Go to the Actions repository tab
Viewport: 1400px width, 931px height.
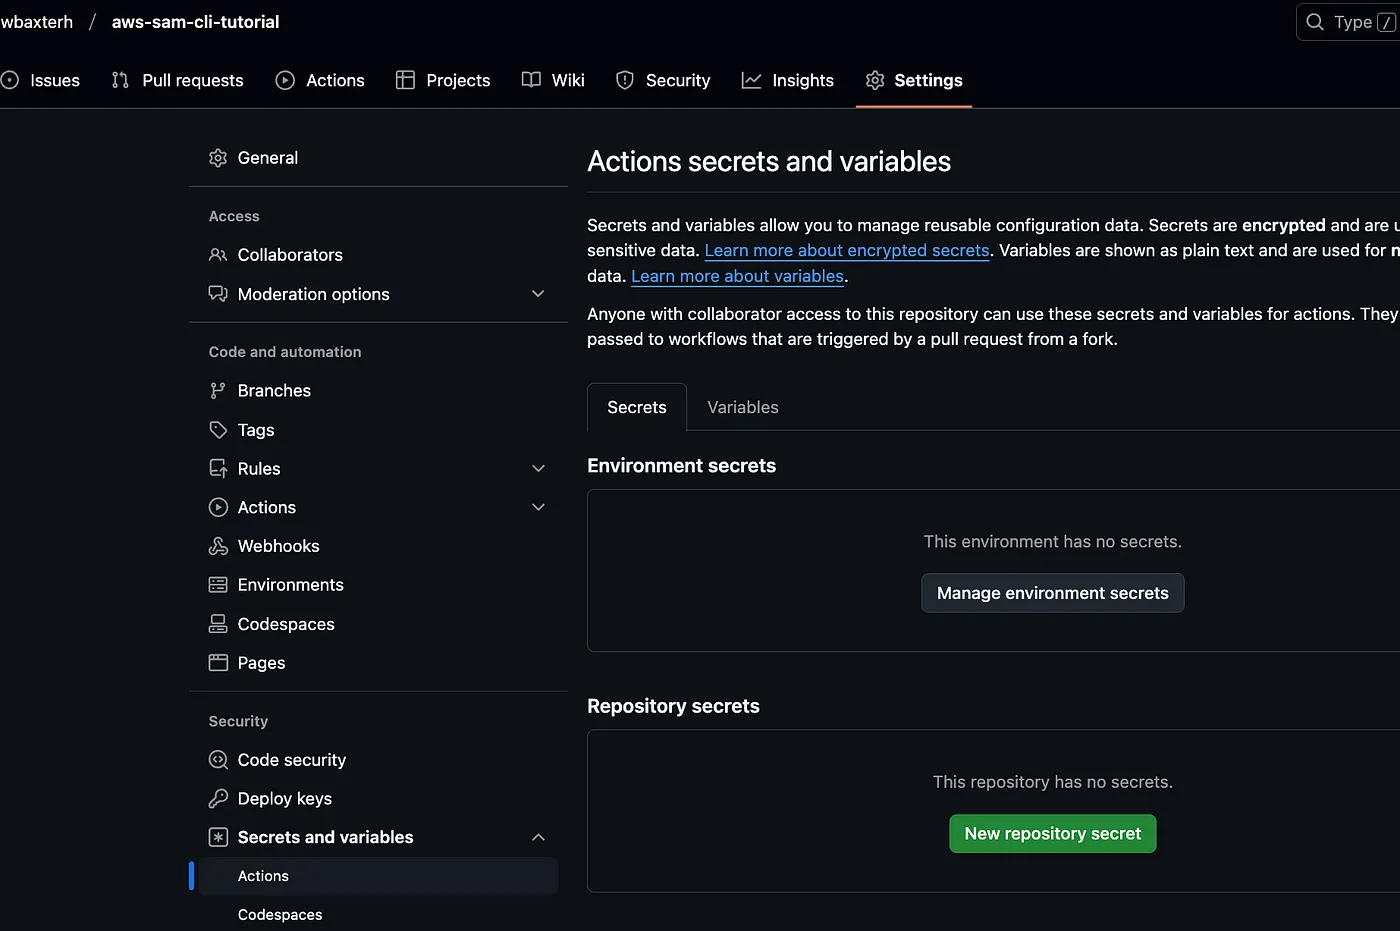(320, 80)
